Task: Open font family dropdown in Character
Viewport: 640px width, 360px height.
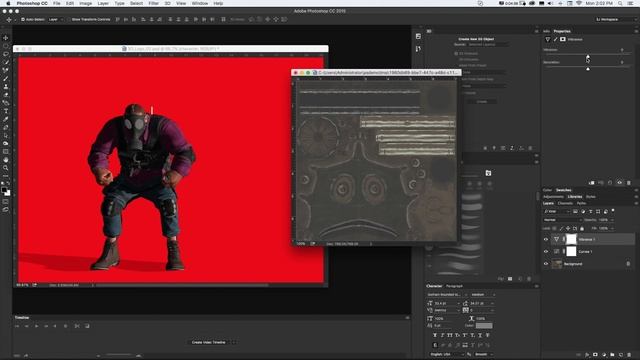Action: point(447,294)
